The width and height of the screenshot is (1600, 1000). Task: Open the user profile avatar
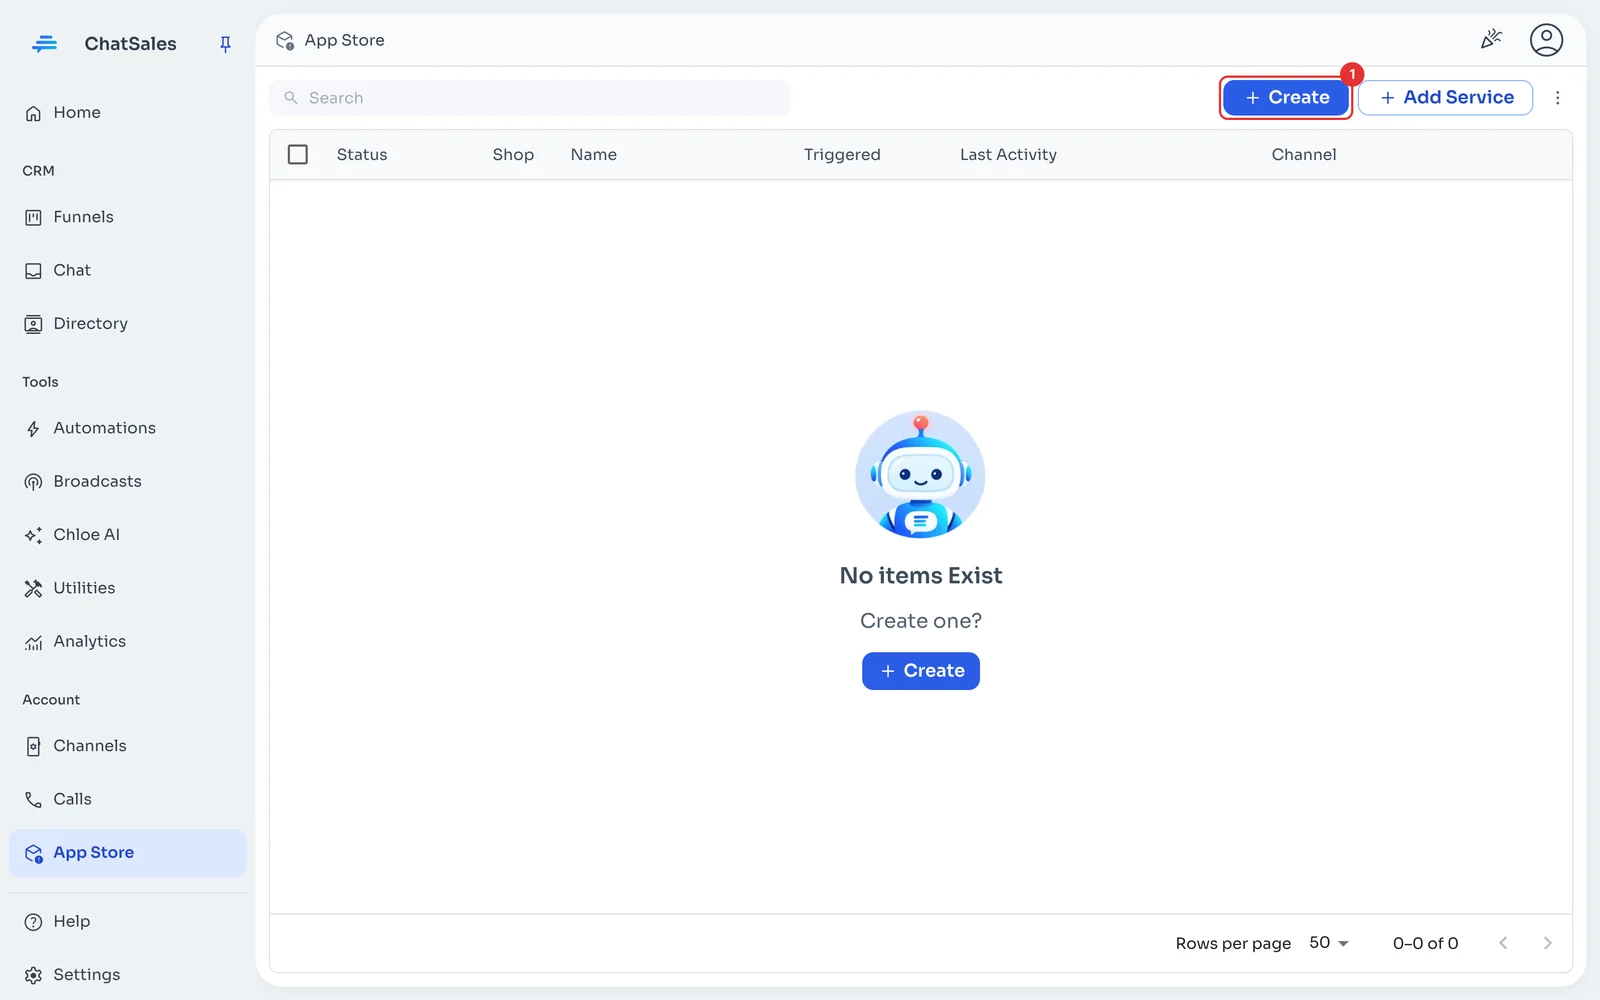[x=1546, y=40]
